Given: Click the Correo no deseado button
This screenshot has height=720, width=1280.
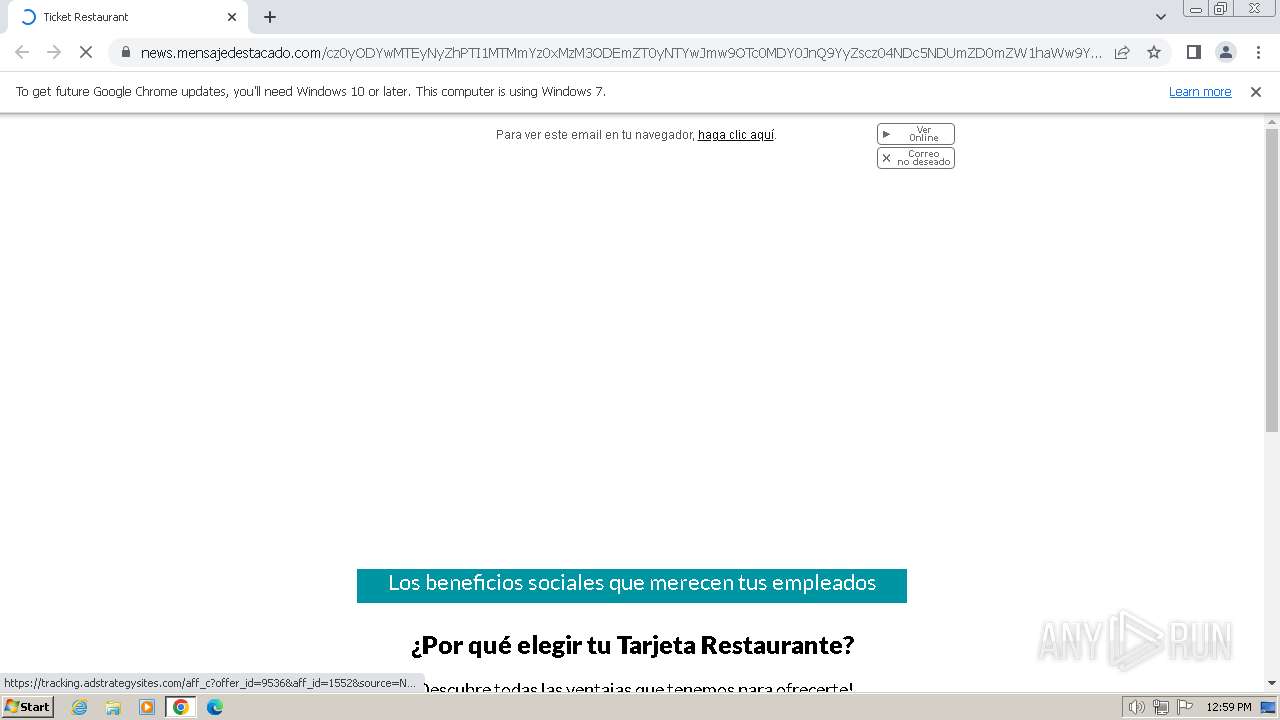Looking at the screenshot, I should 916,158.
